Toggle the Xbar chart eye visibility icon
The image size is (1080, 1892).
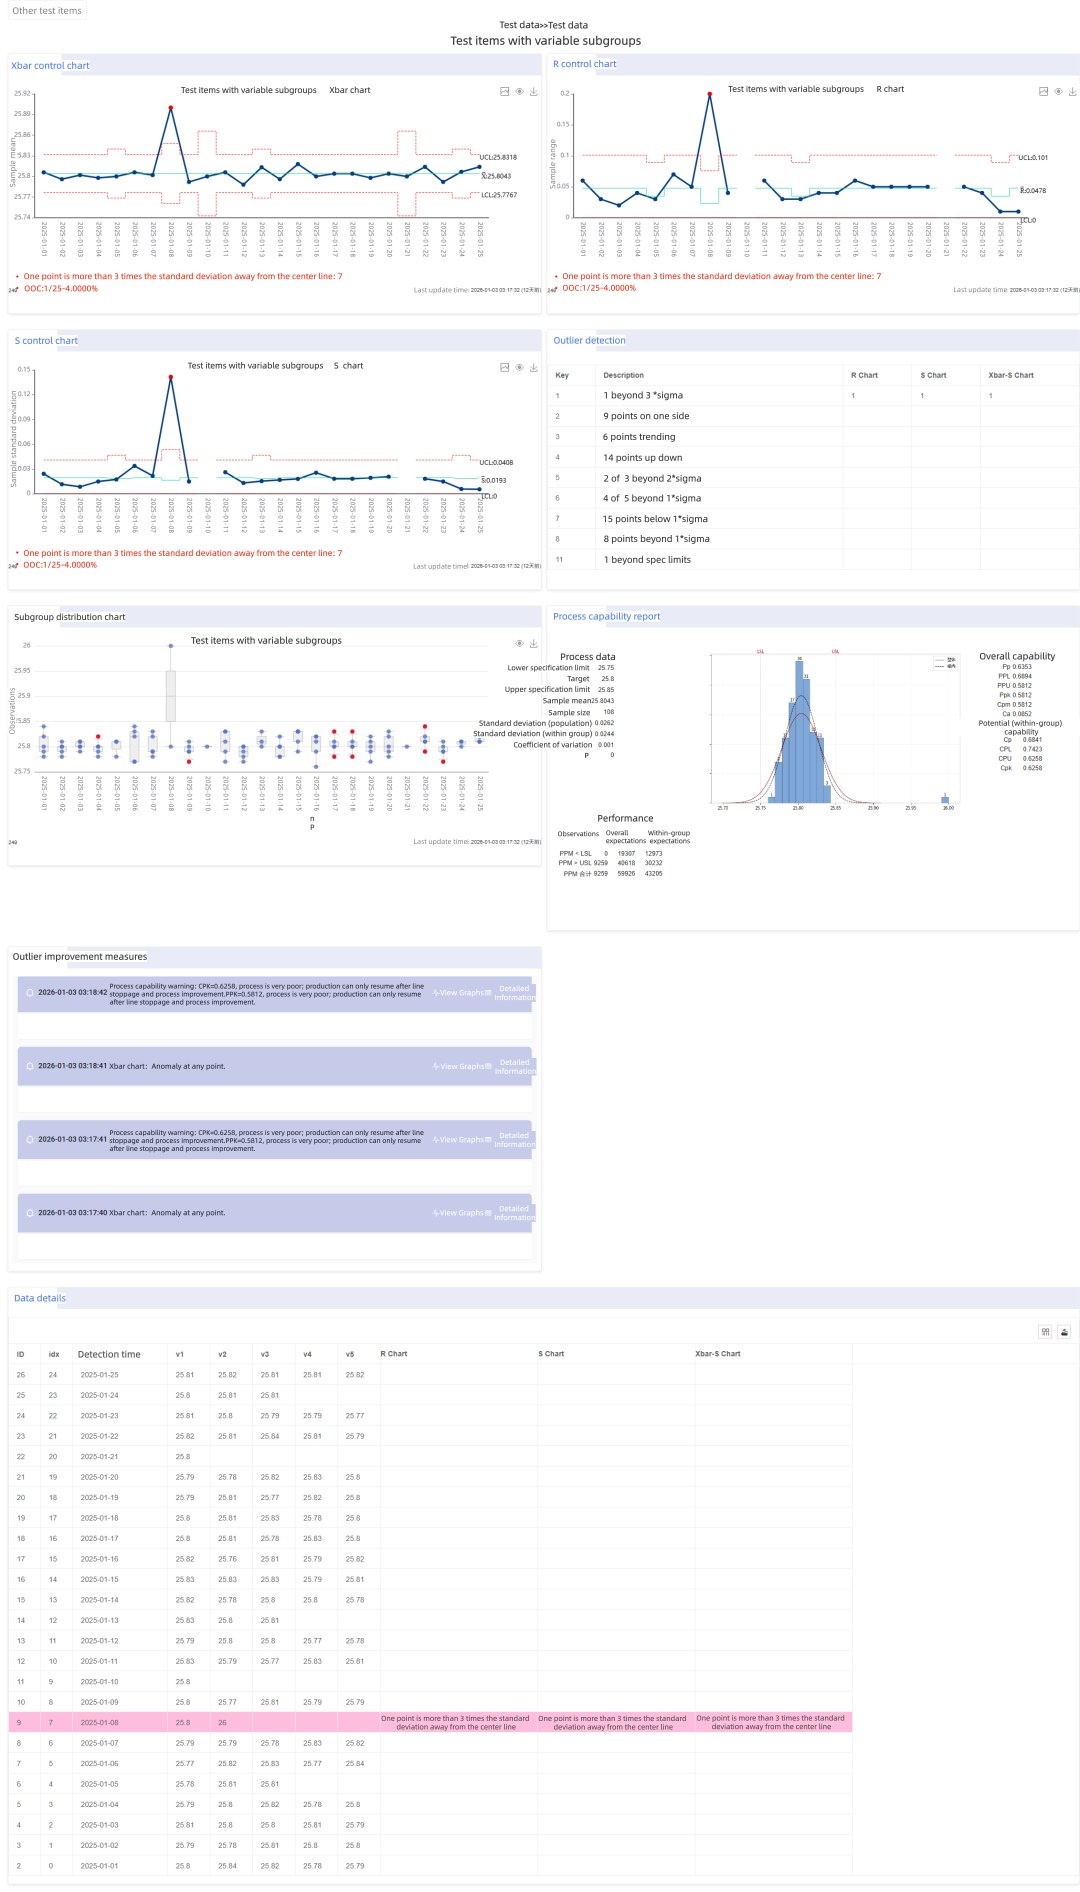(519, 91)
